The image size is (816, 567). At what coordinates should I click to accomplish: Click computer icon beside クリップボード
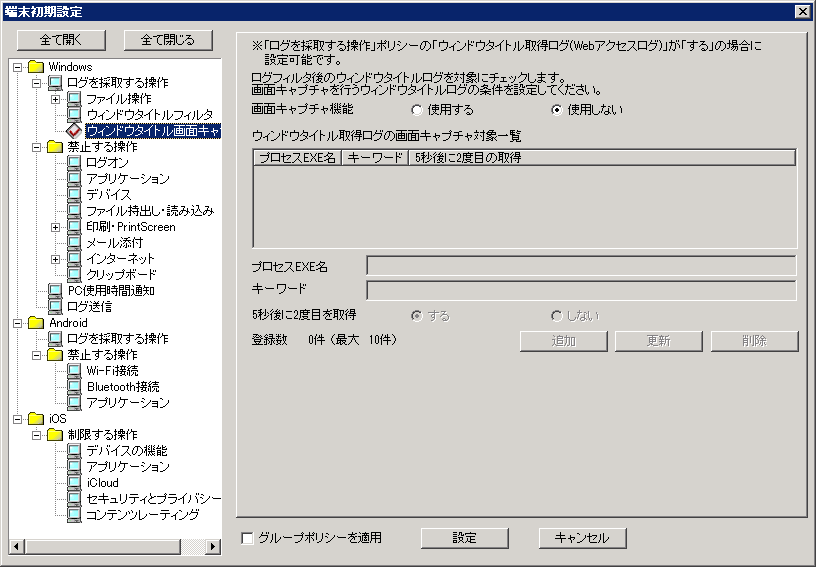pyautogui.click(x=74, y=275)
